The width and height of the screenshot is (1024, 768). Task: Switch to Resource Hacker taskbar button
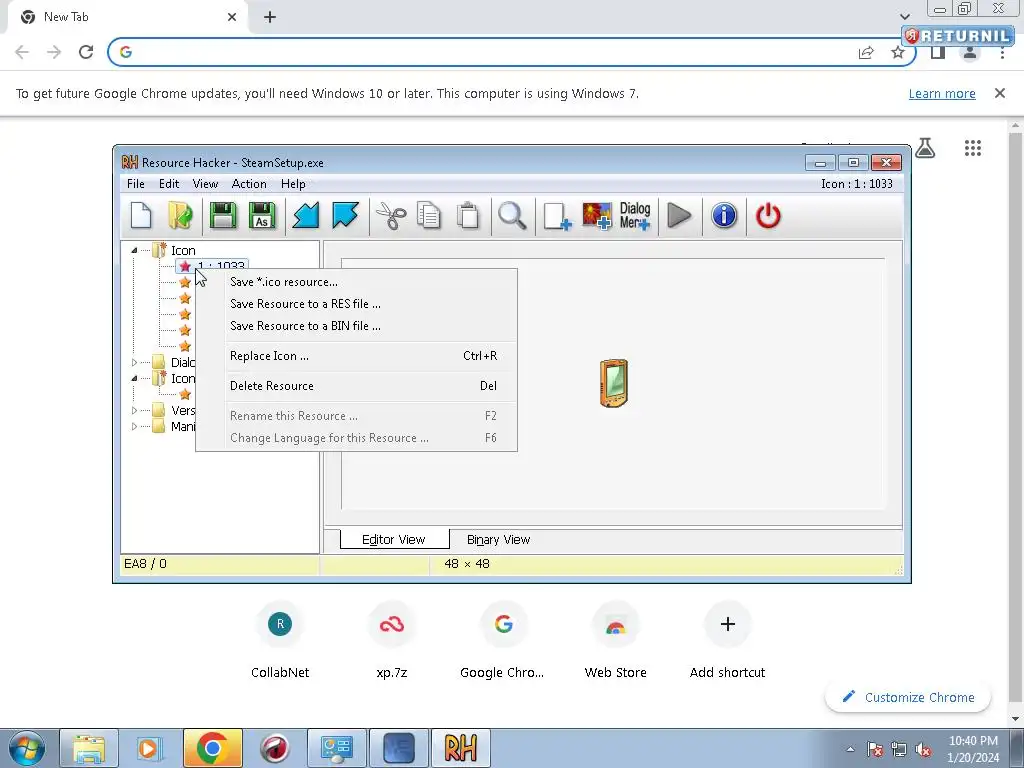coord(461,748)
